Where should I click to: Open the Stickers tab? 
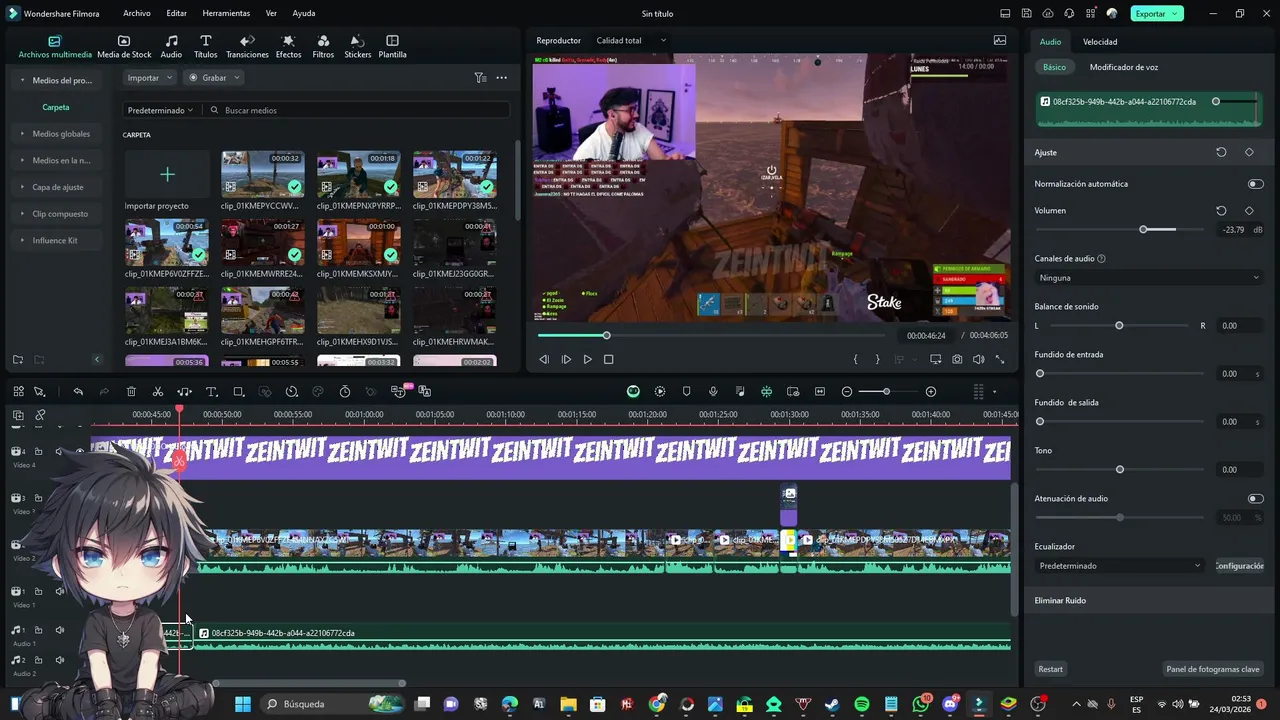[x=357, y=46]
